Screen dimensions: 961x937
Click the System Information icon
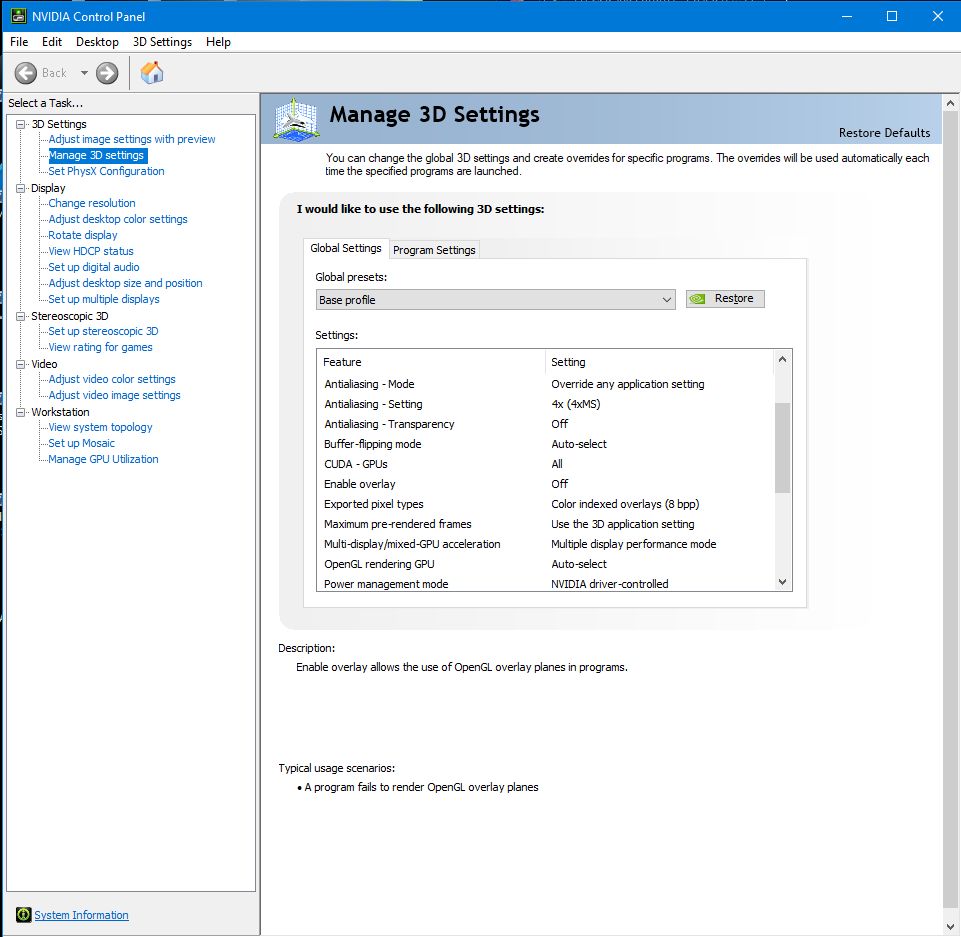click(23, 915)
